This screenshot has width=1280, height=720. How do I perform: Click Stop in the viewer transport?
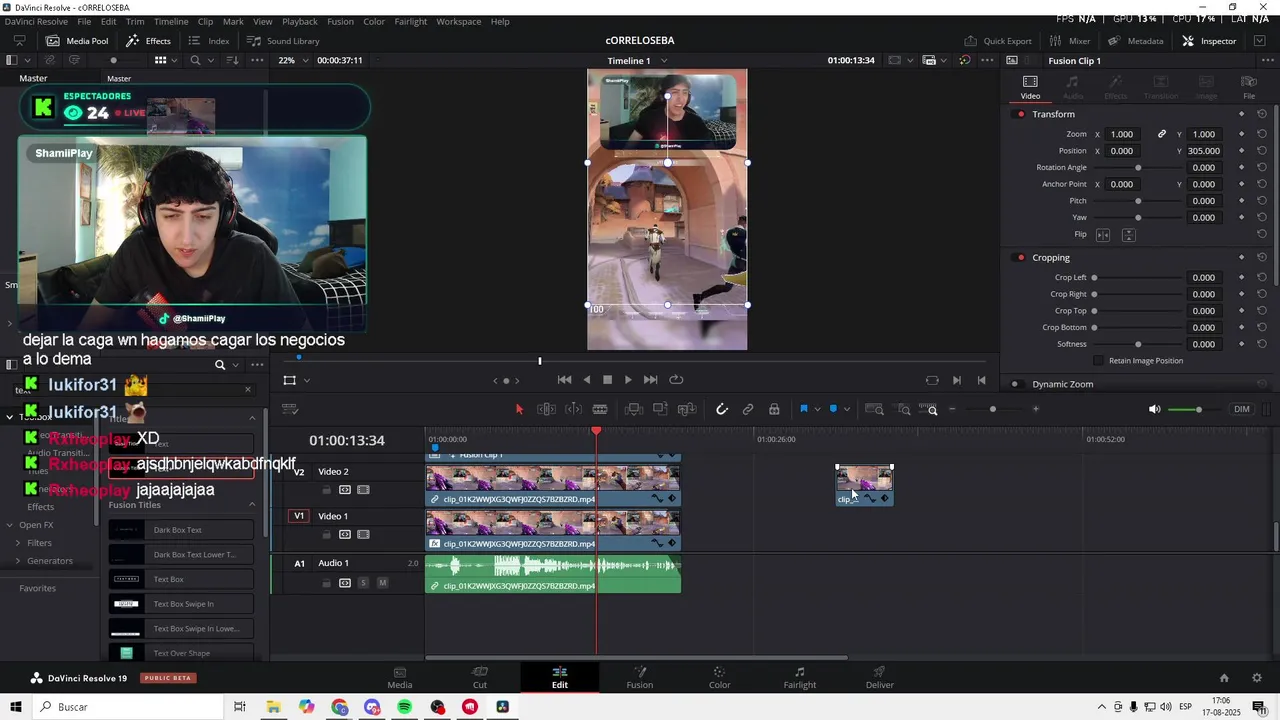[x=607, y=380]
